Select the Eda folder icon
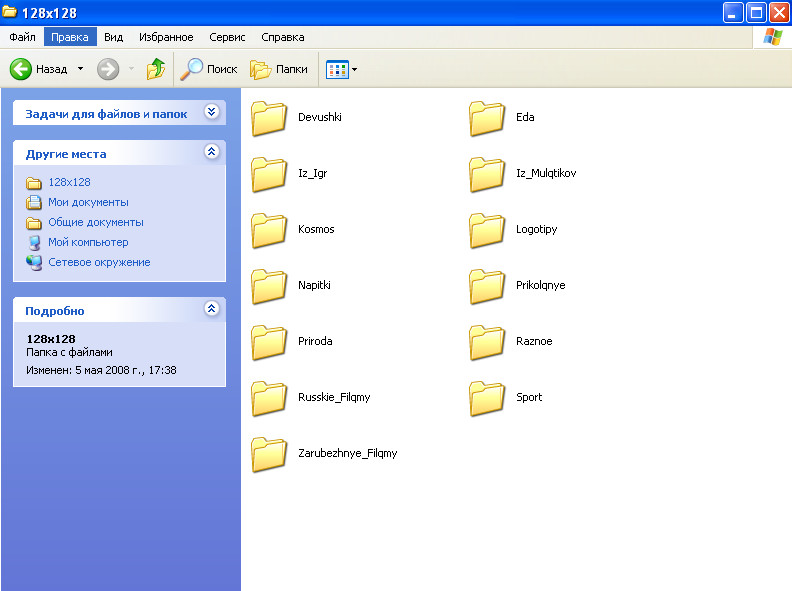 487,118
